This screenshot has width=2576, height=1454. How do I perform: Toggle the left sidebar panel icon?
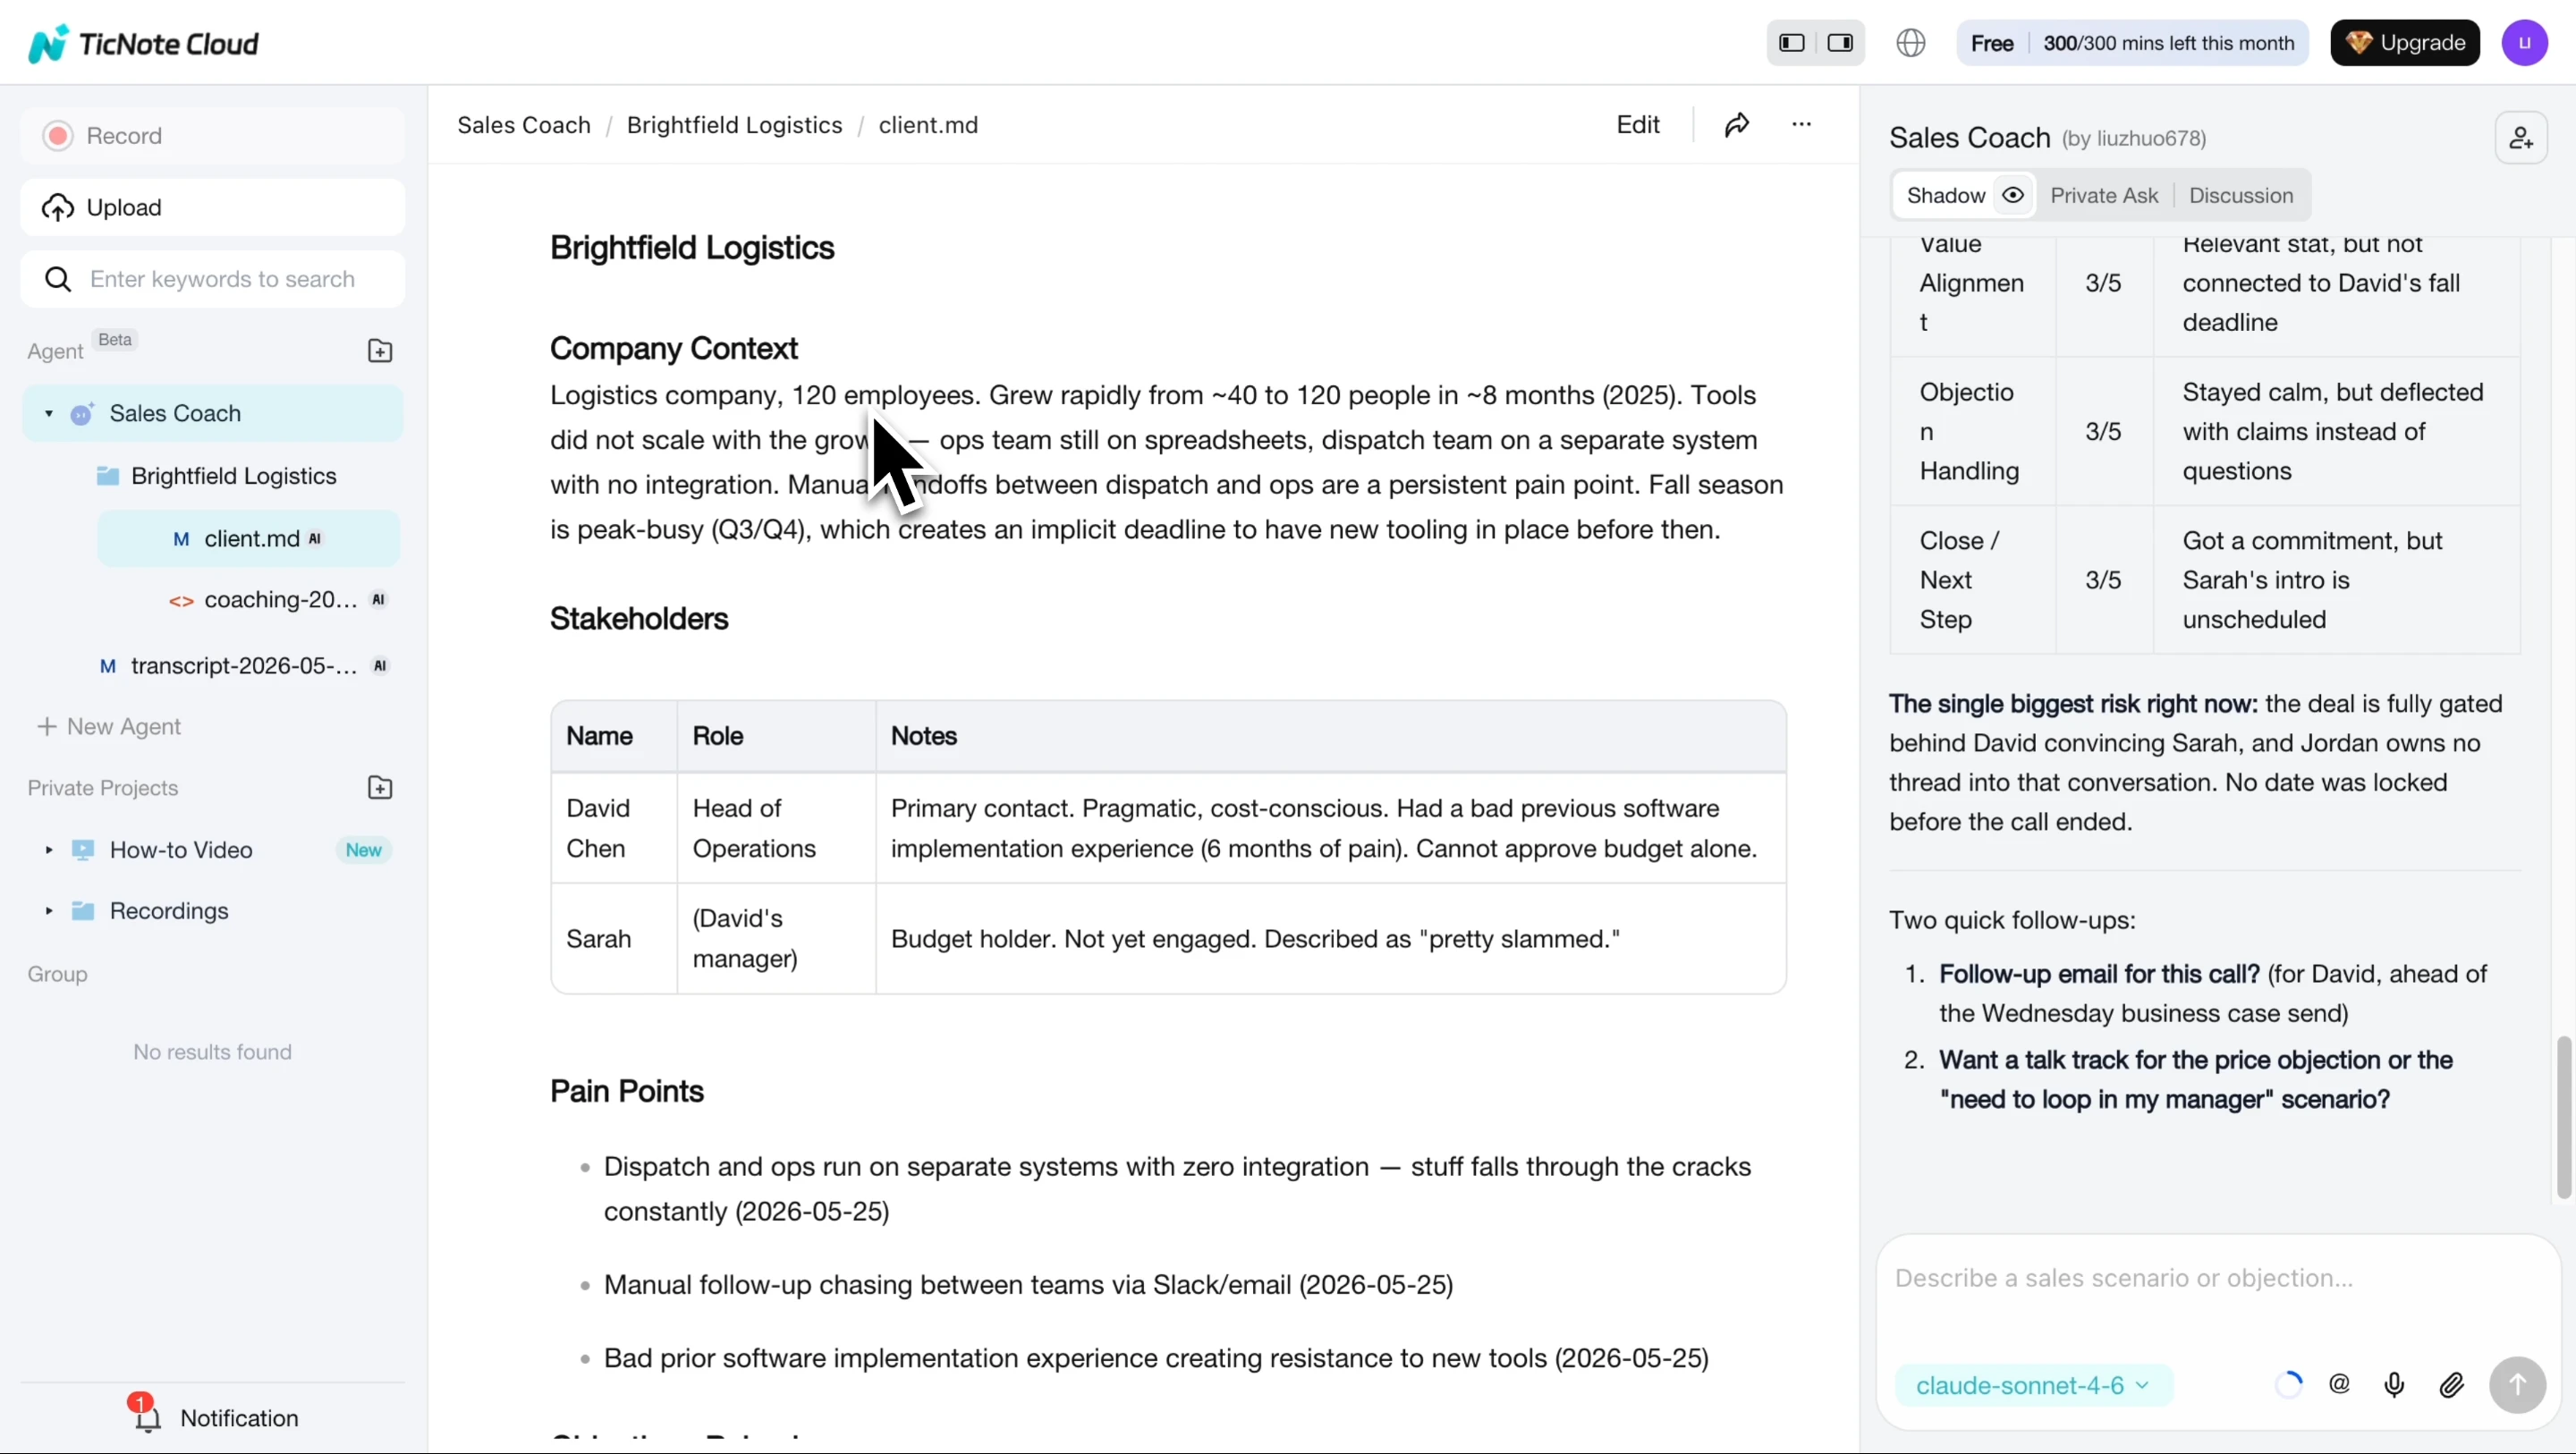[1792, 43]
